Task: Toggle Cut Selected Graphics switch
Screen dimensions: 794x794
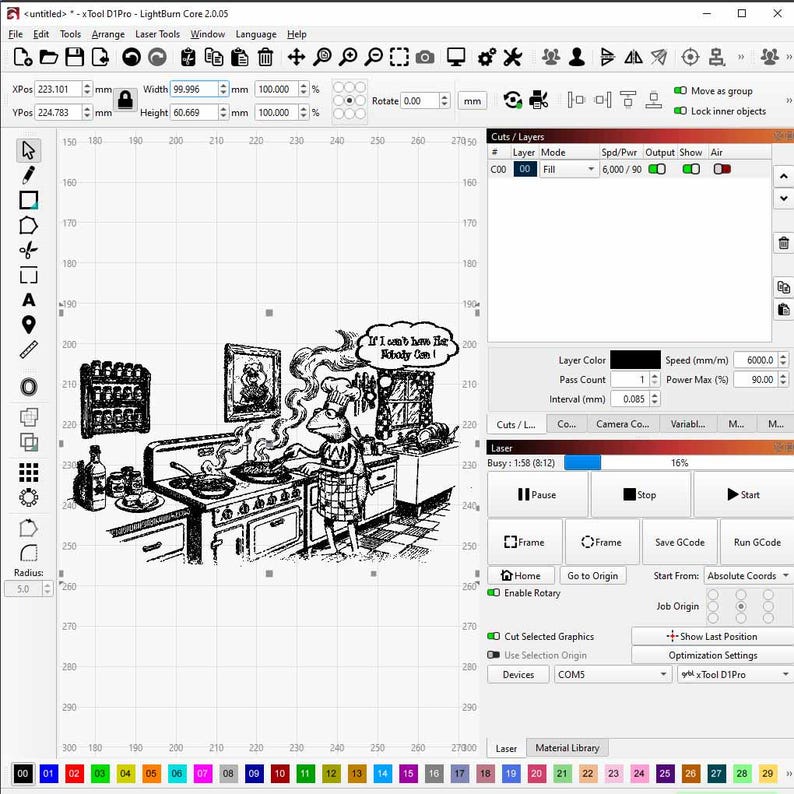Action: coord(493,636)
